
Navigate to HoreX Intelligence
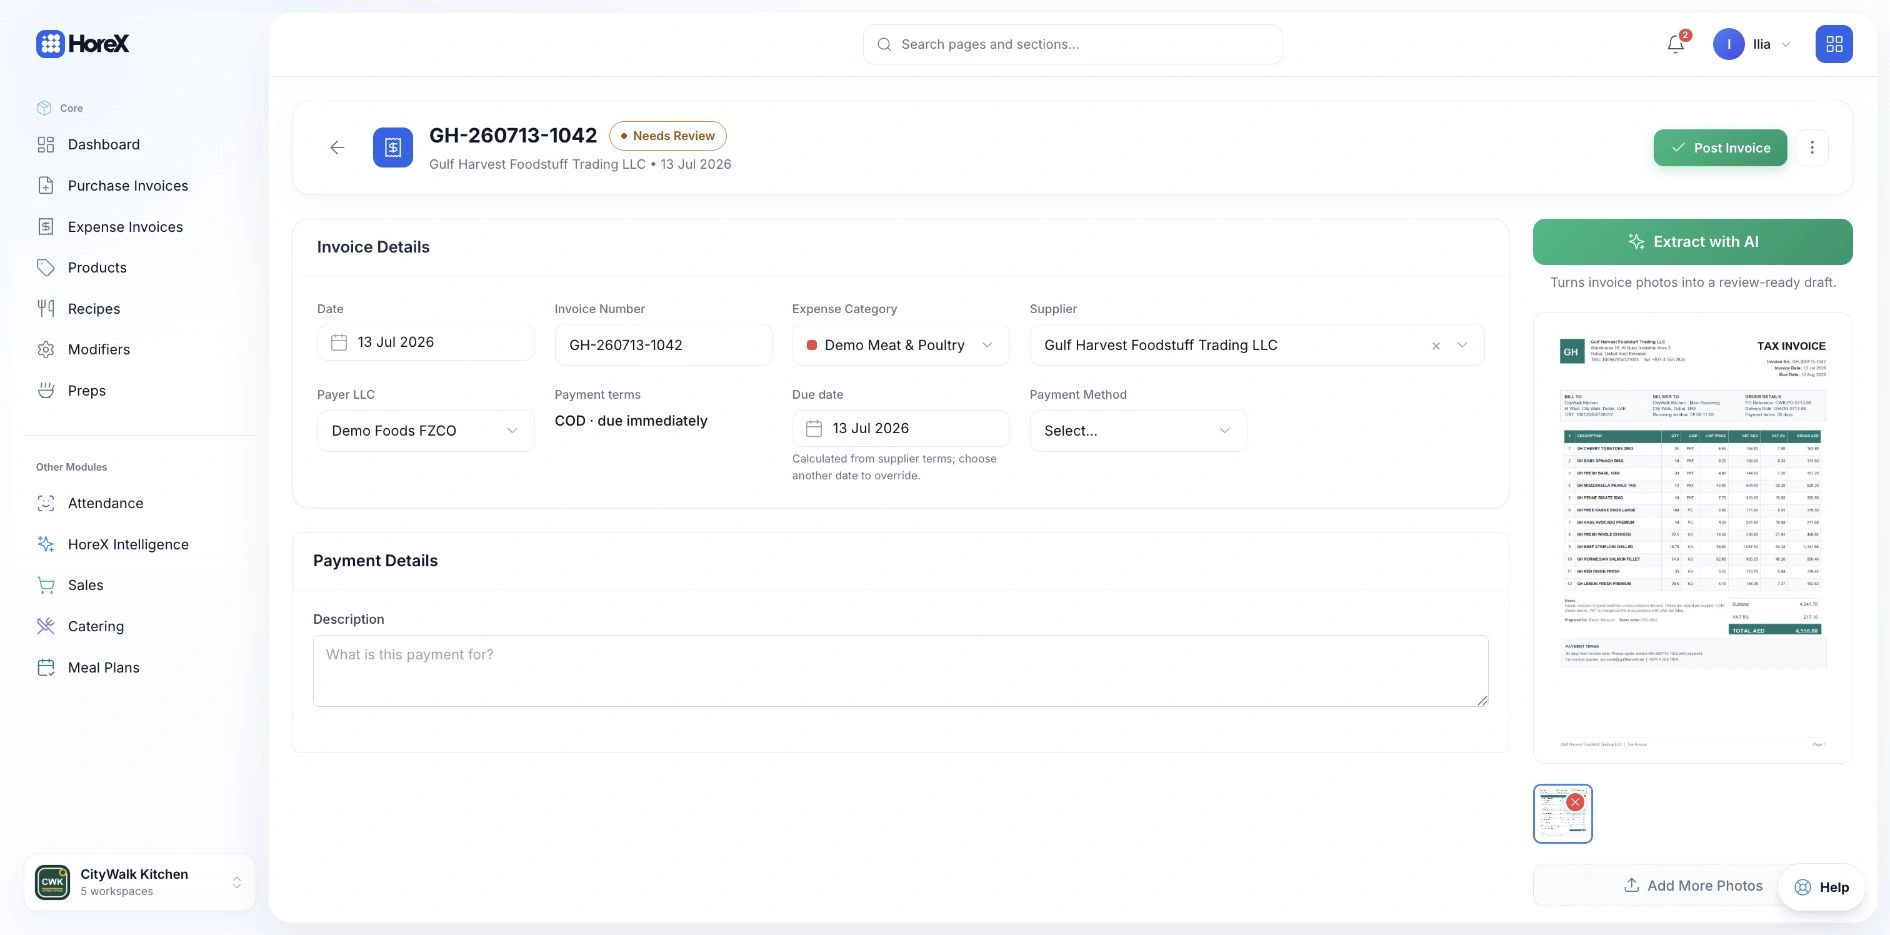128,545
